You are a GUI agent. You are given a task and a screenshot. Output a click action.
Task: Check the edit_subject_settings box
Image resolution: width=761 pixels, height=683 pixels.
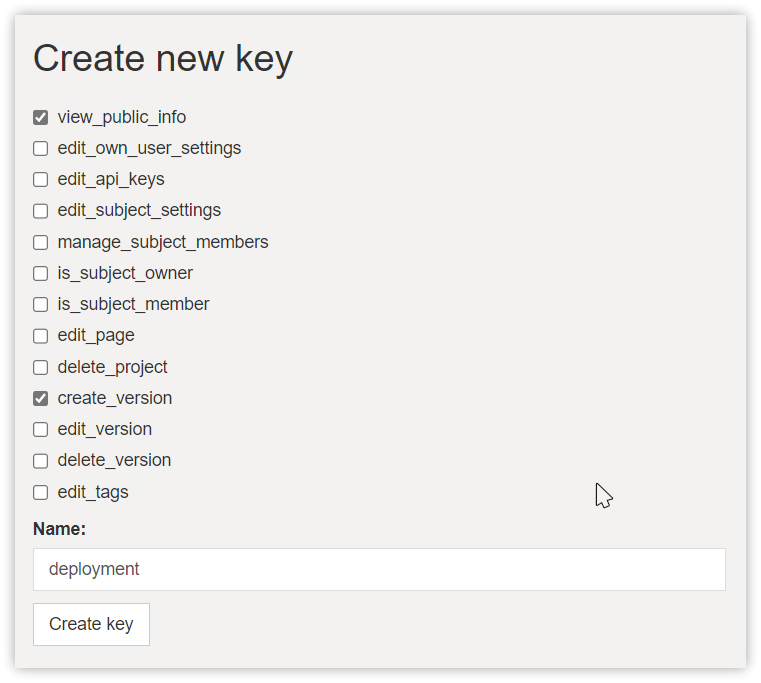(41, 211)
